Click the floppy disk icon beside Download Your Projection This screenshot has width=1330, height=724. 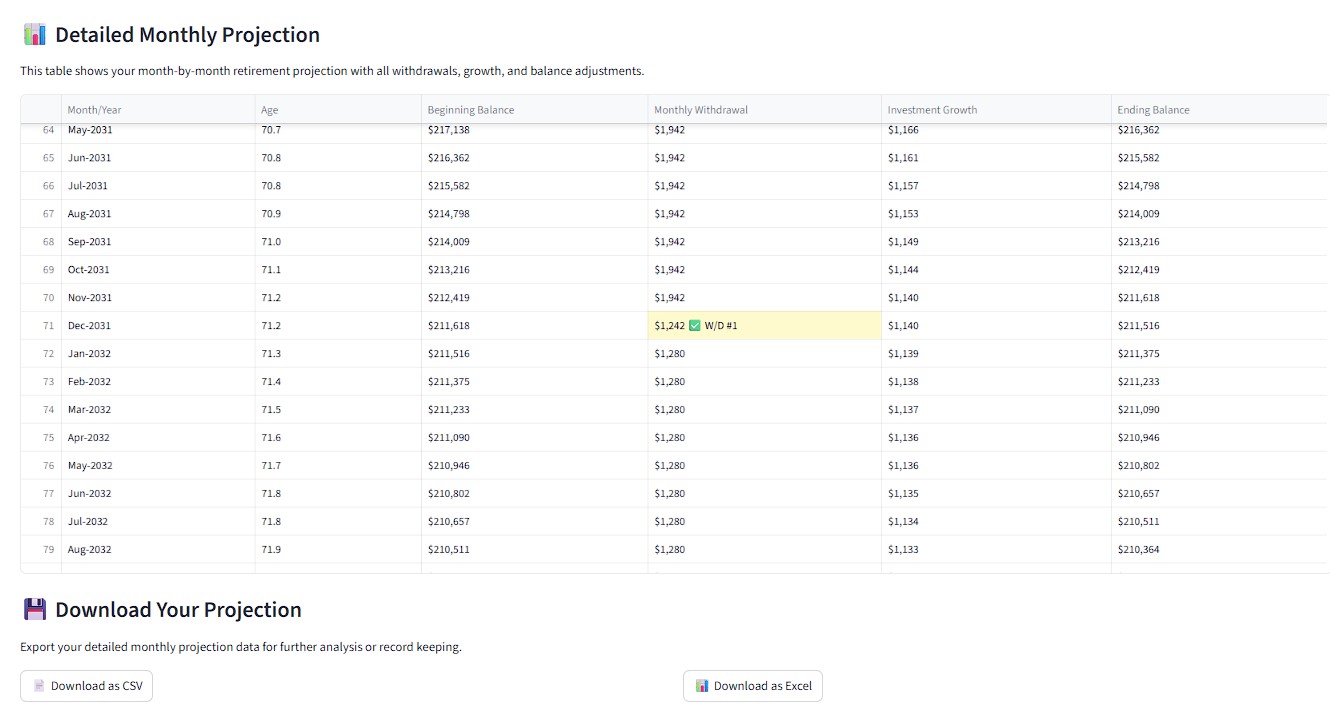coord(34,610)
